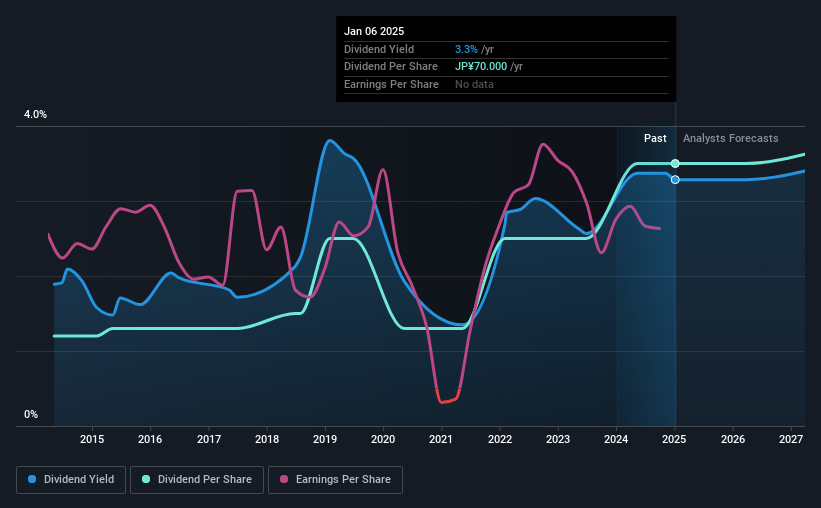
Task: Click the teal Dividend Per Share legend dot
Action: coord(146,479)
